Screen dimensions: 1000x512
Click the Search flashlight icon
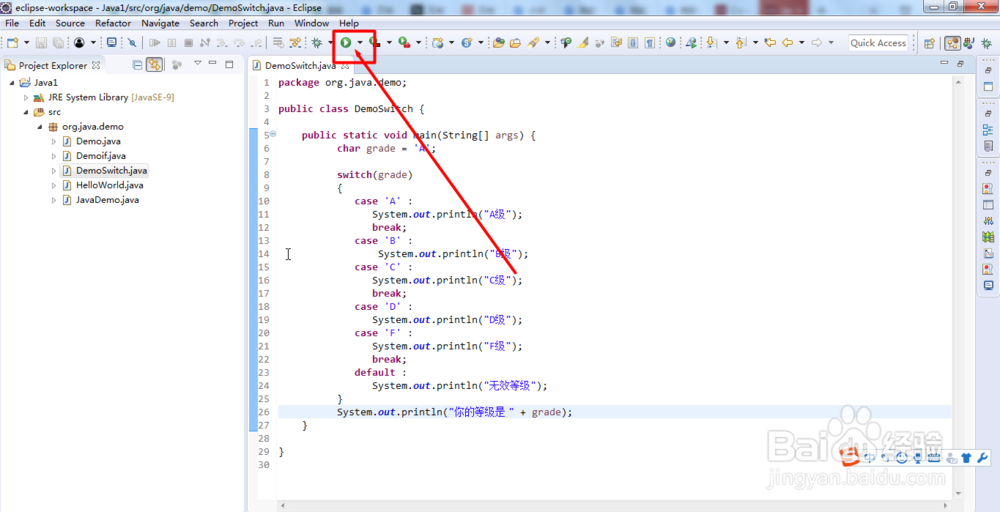[533, 43]
